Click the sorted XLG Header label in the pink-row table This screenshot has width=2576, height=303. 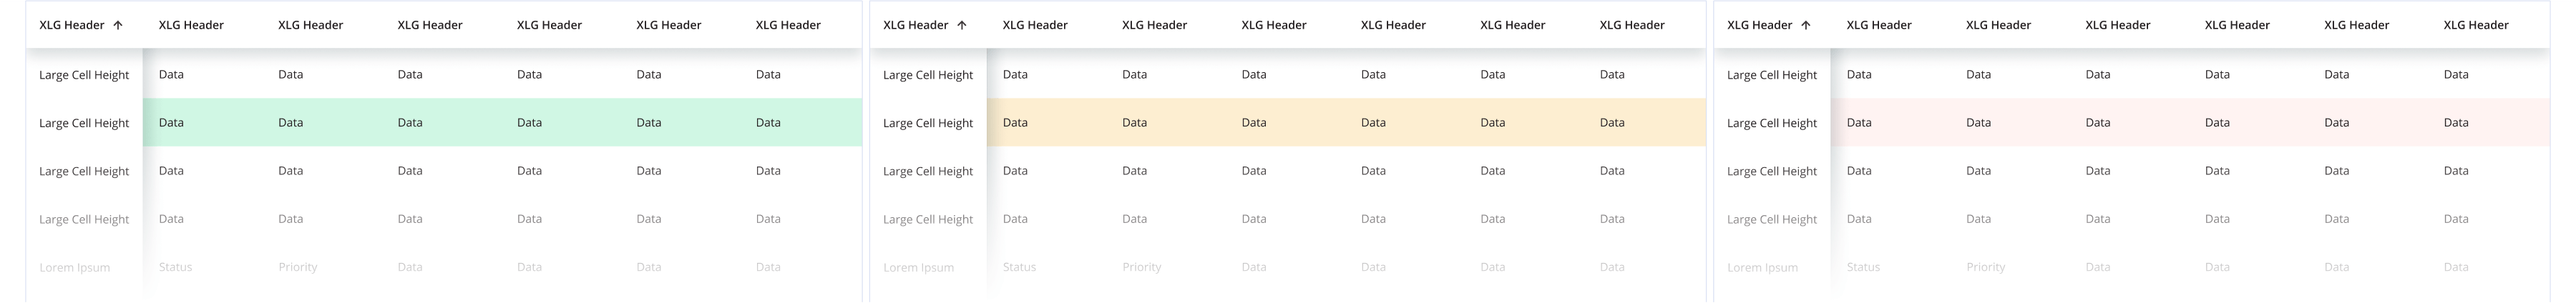[1759, 25]
